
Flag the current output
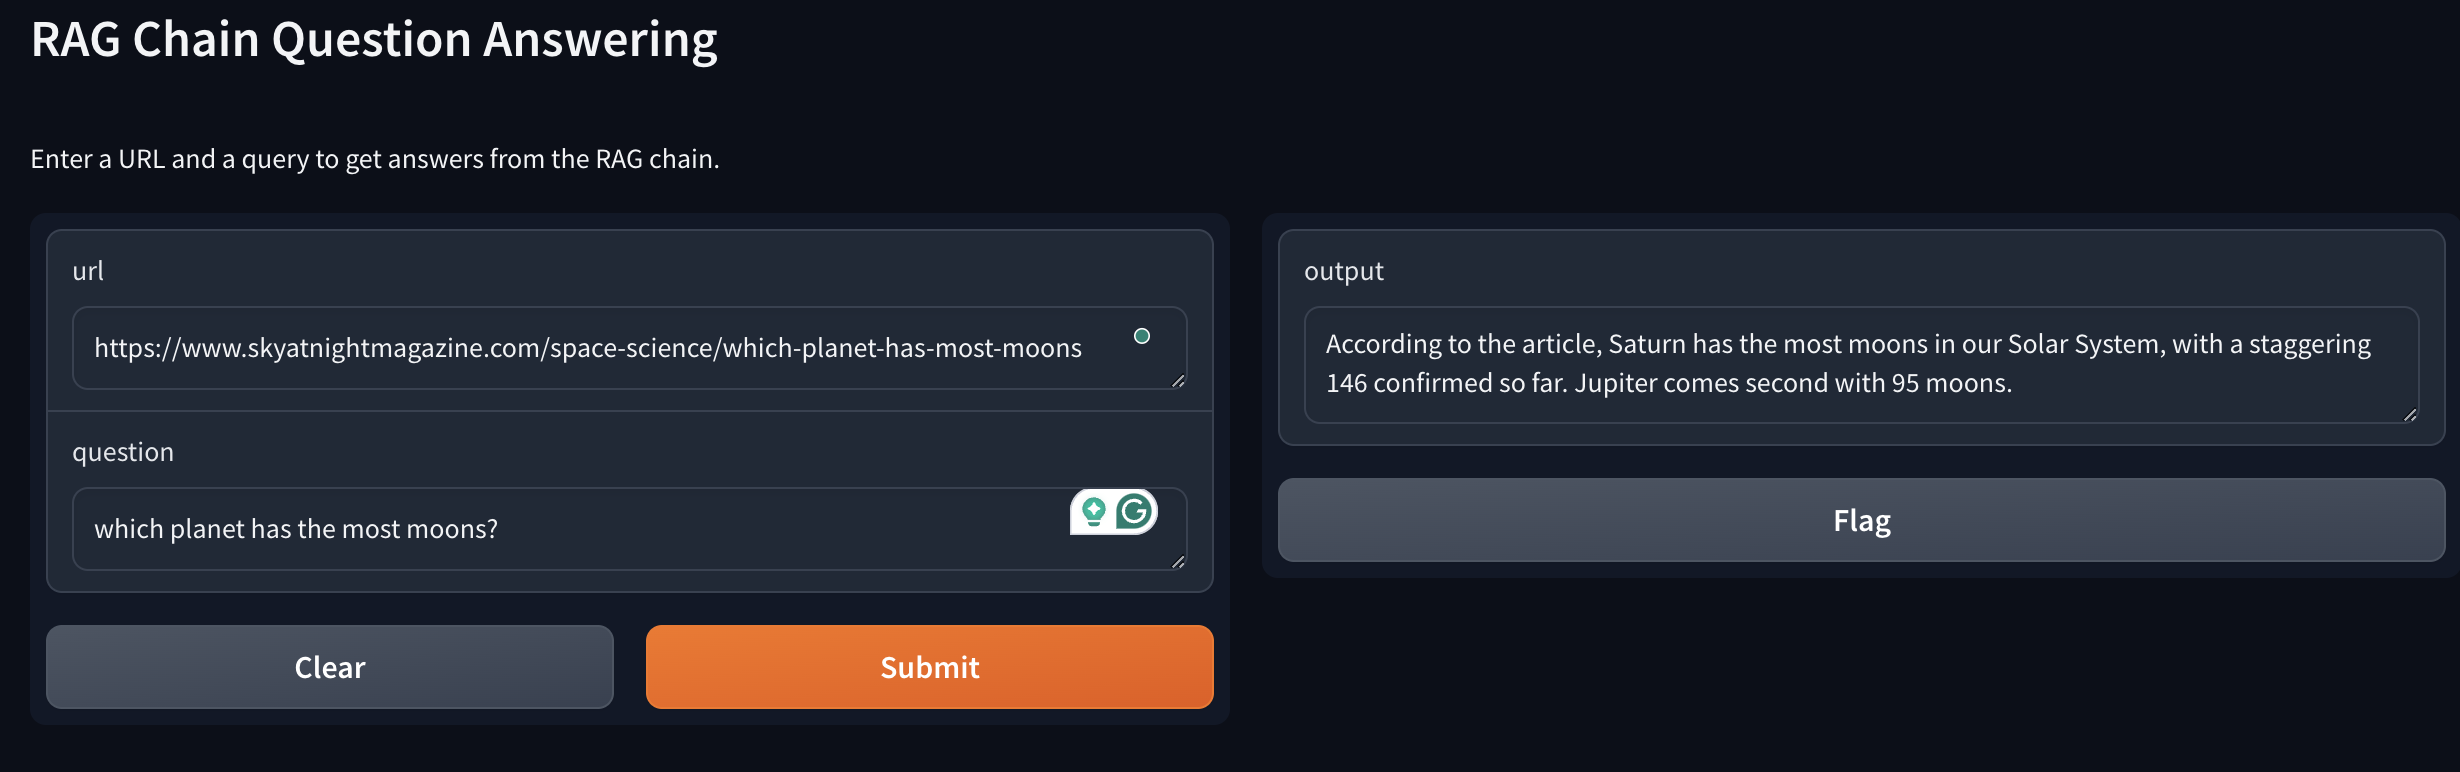1861,520
